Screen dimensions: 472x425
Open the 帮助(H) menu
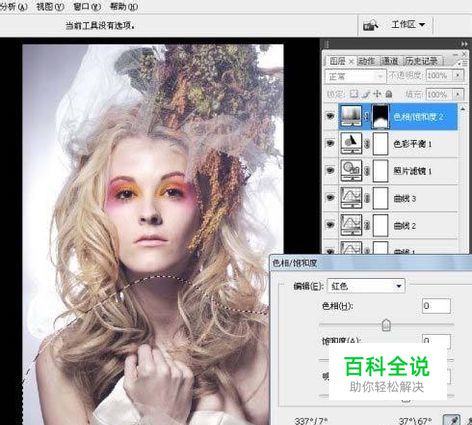[124, 6]
